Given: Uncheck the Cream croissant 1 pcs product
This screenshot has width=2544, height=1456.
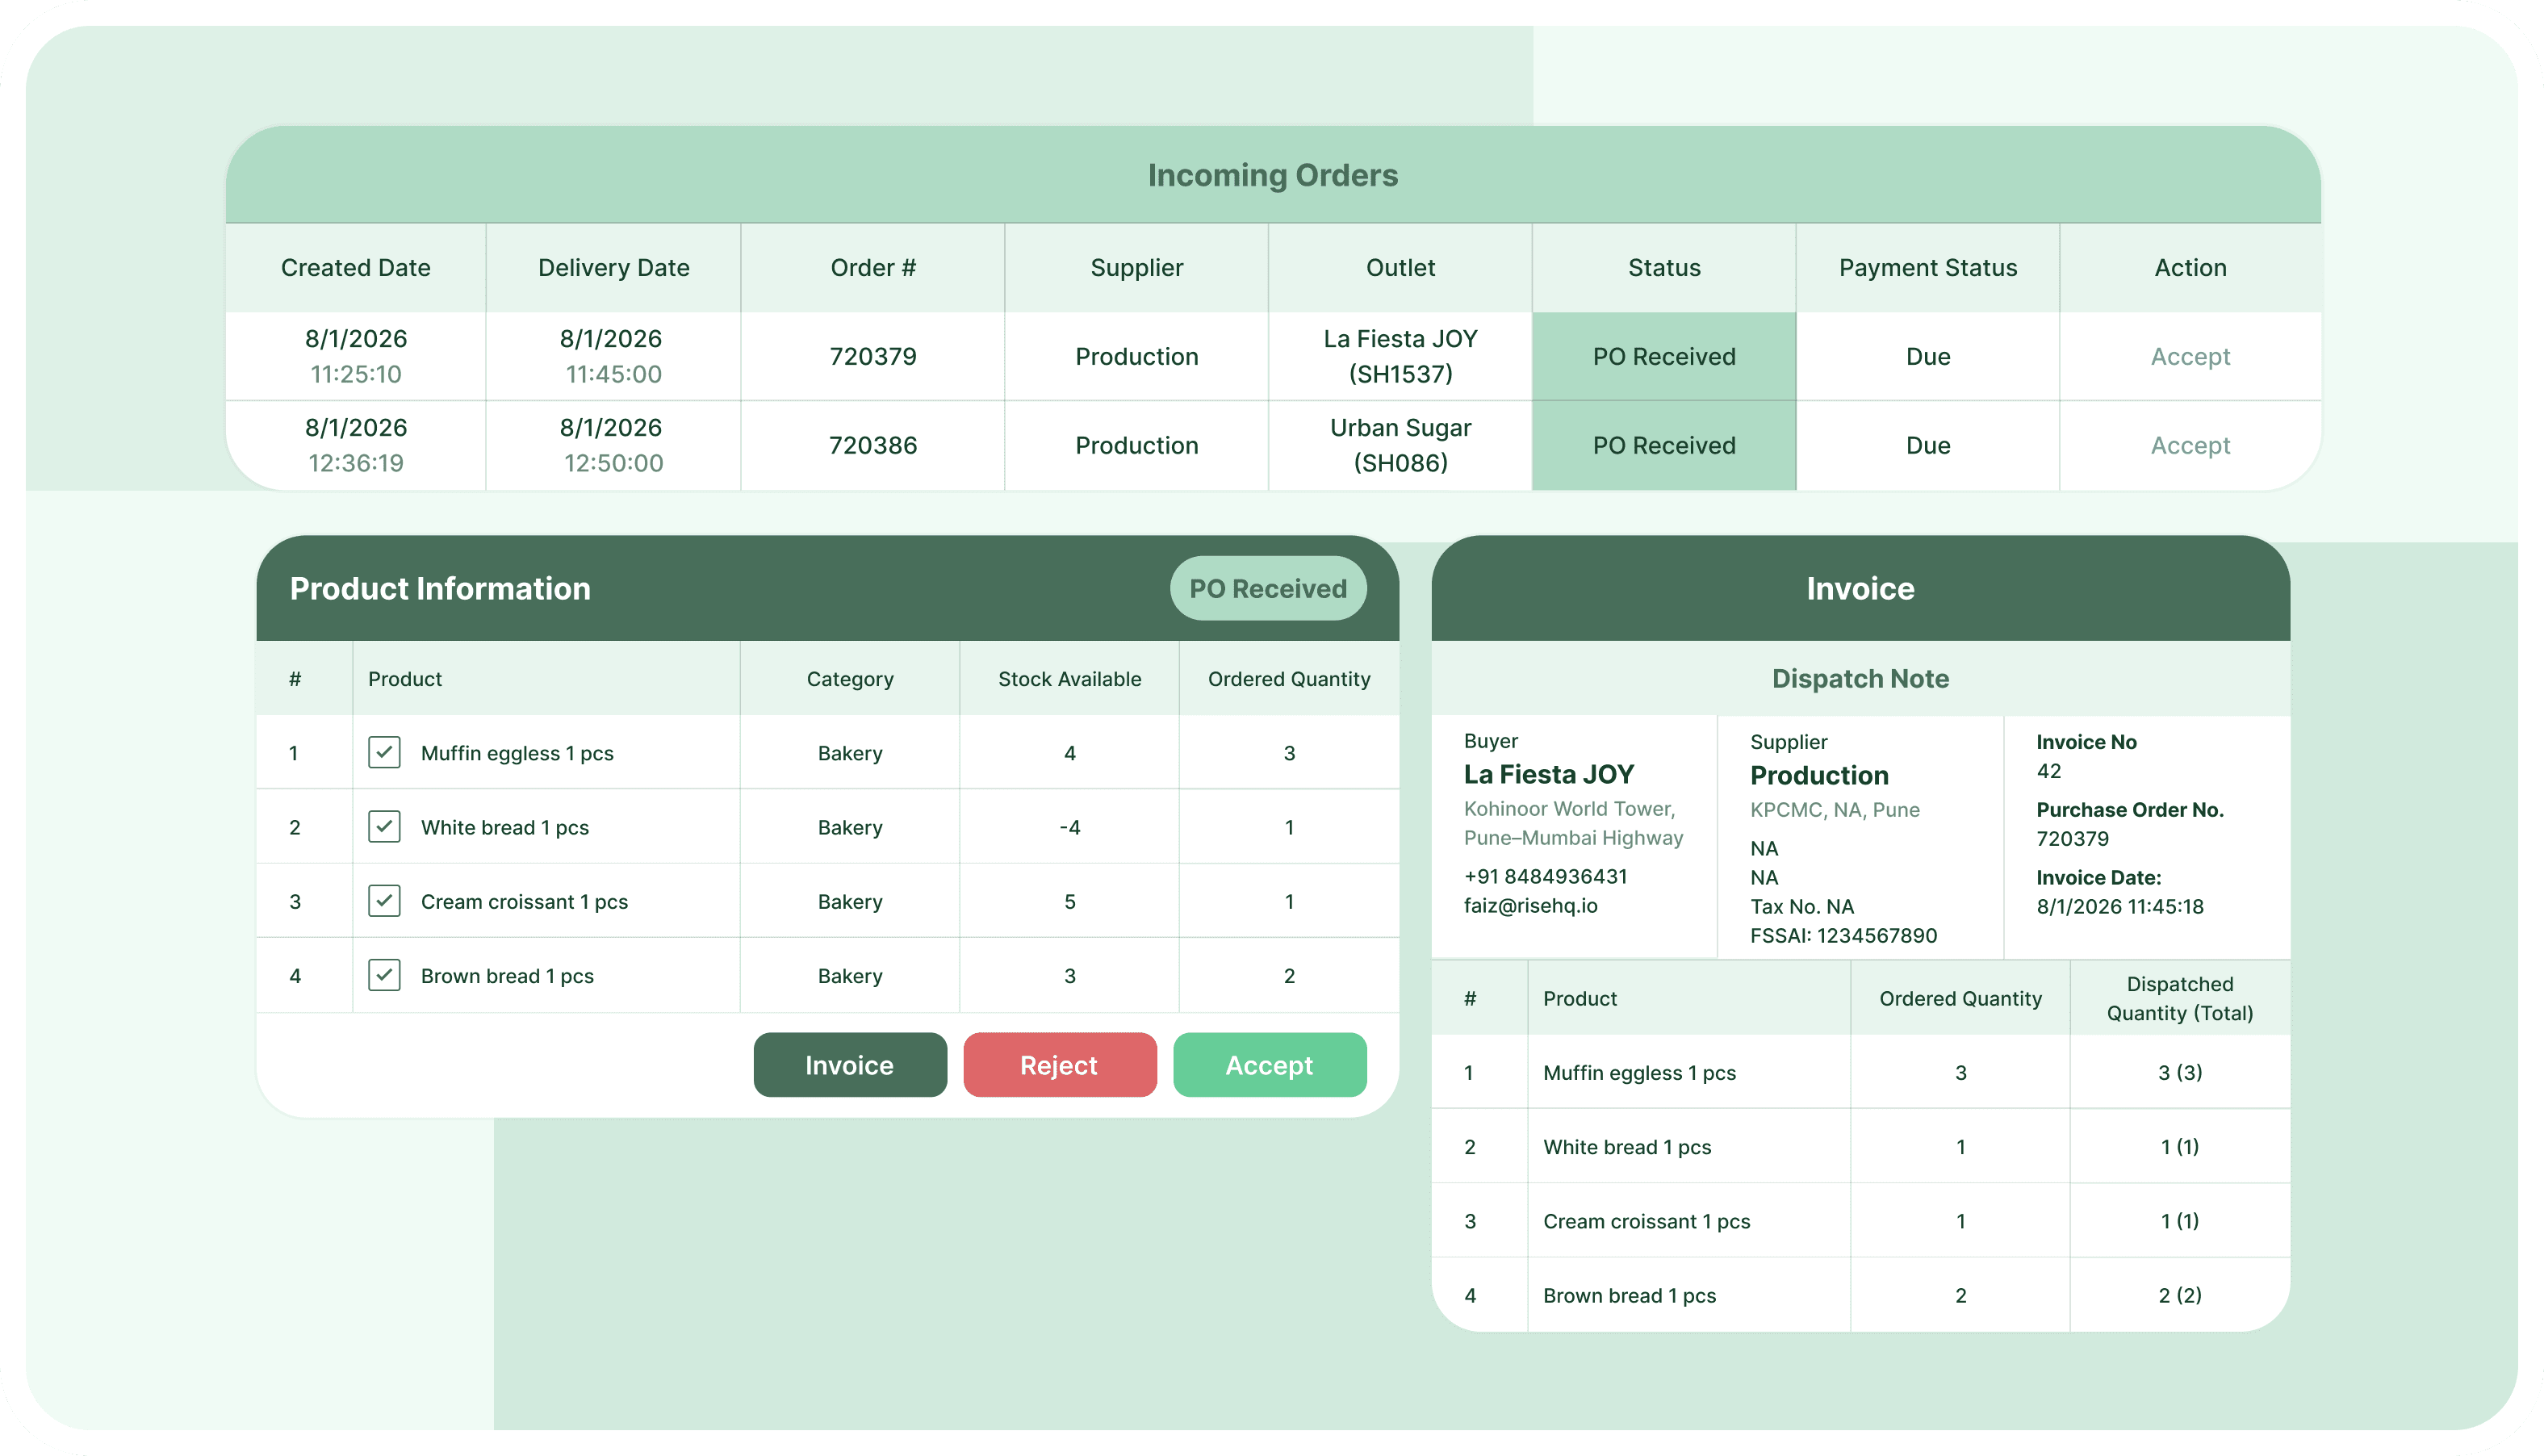Looking at the screenshot, I should pyautogui.click(x=384, y=901).
